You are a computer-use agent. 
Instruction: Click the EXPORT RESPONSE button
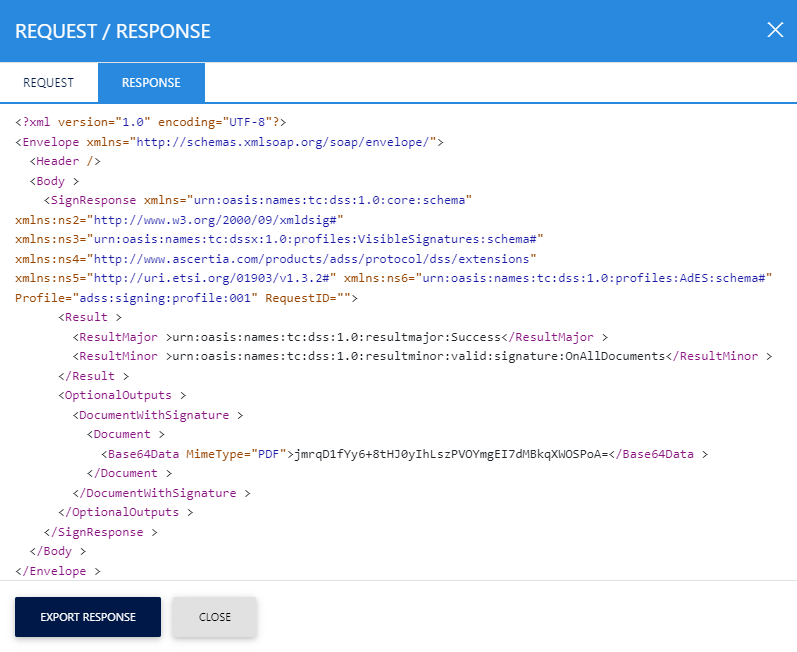tap(88, 617)
